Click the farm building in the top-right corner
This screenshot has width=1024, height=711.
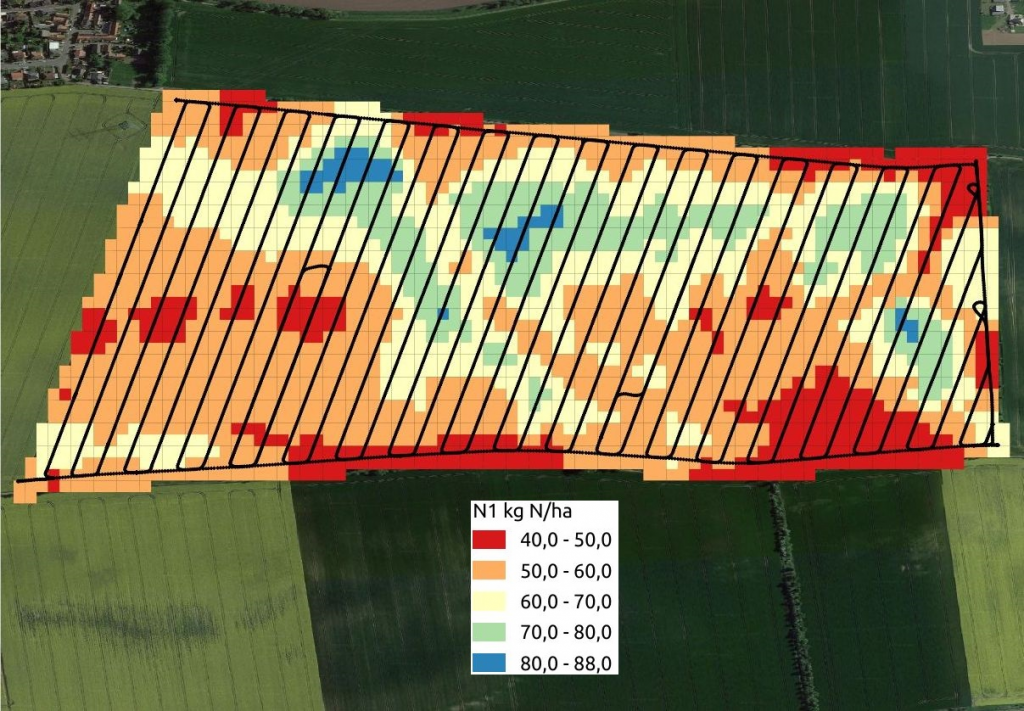(999, 22)
